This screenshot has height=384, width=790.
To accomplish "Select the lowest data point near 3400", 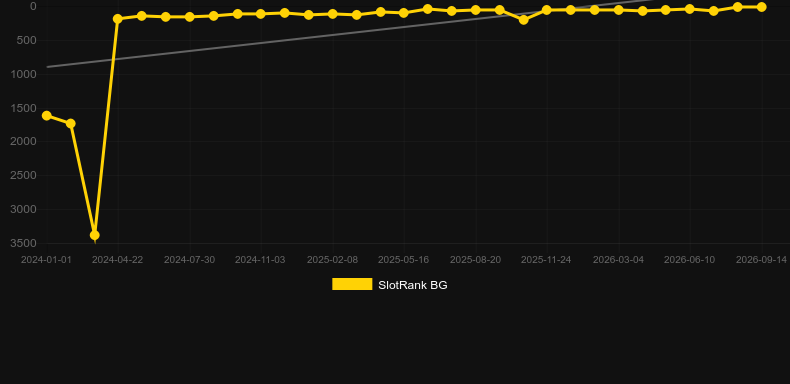I will (94, 235).
